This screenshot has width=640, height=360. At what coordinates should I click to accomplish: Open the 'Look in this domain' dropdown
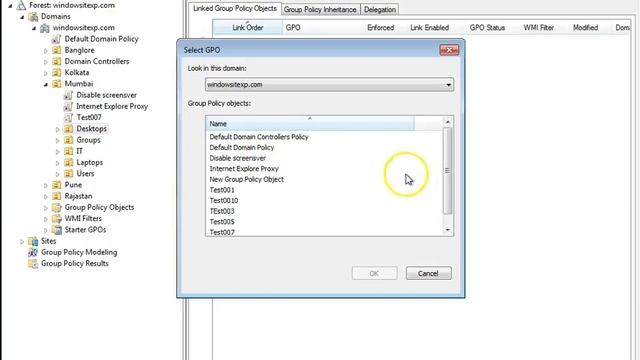pos(329,85)
